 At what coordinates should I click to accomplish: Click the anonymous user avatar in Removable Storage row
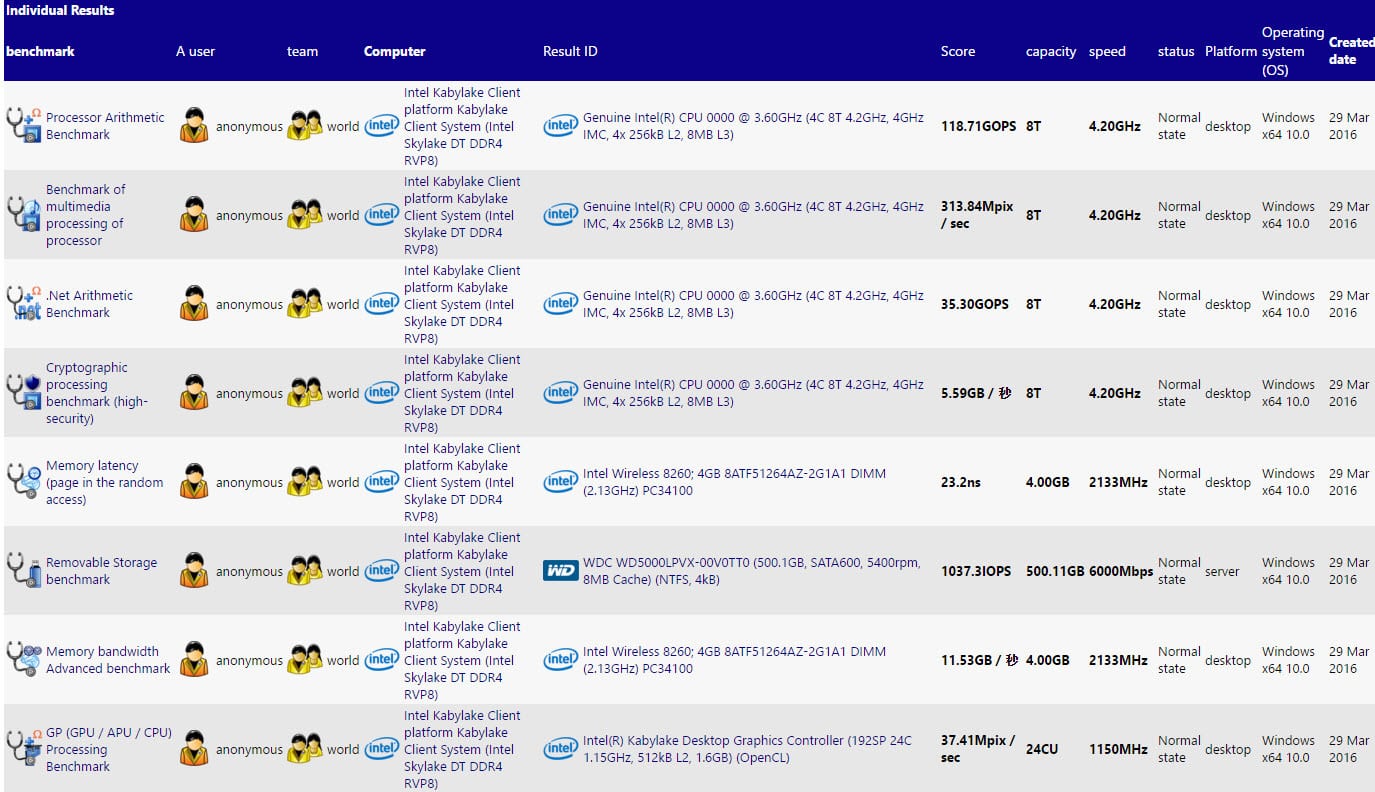coord(194,571)
